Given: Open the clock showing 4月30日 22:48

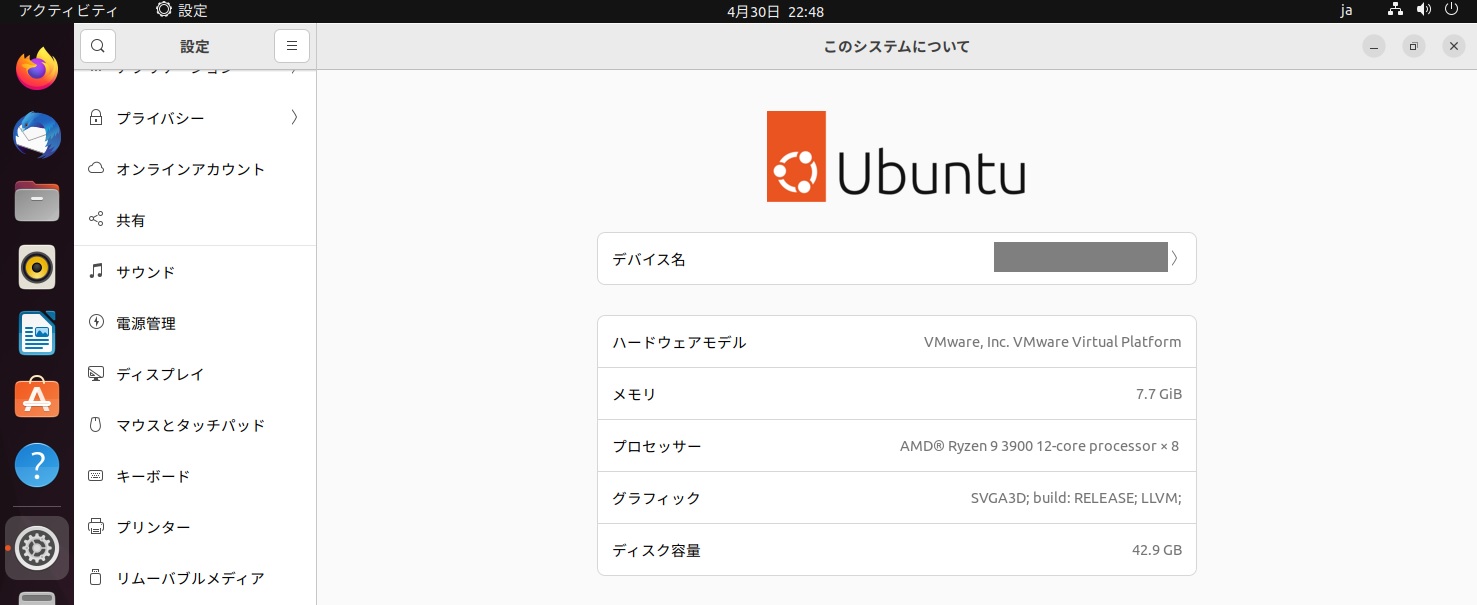Looking at the screenshot, I should [775, 11].
